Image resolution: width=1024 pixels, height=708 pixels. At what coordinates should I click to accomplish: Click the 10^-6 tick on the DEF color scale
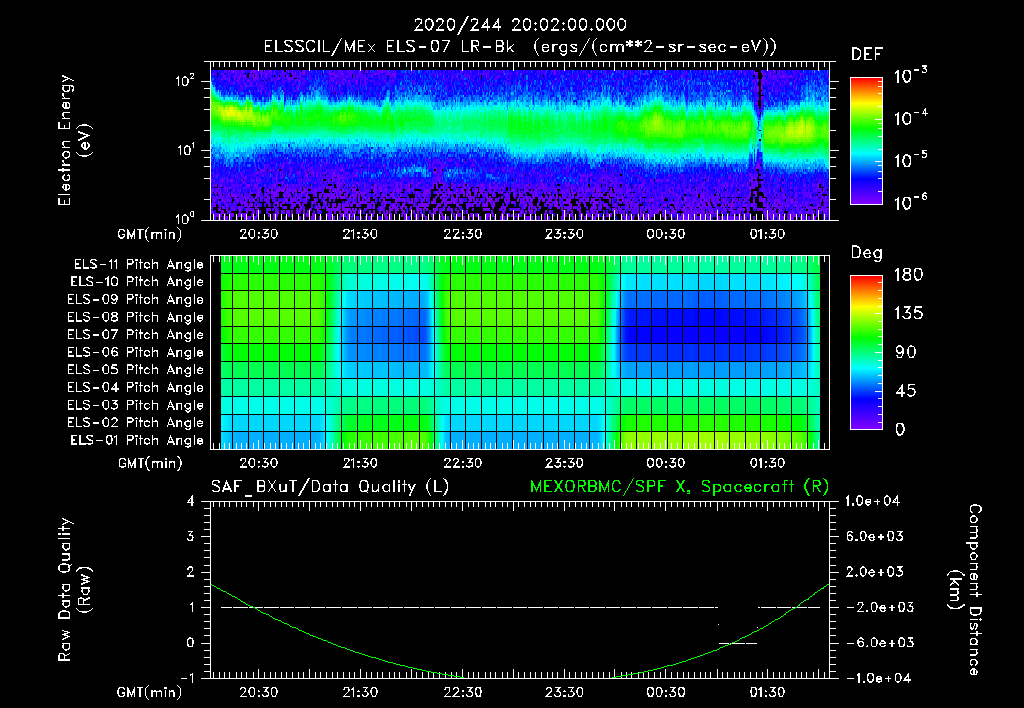point(910,202)
